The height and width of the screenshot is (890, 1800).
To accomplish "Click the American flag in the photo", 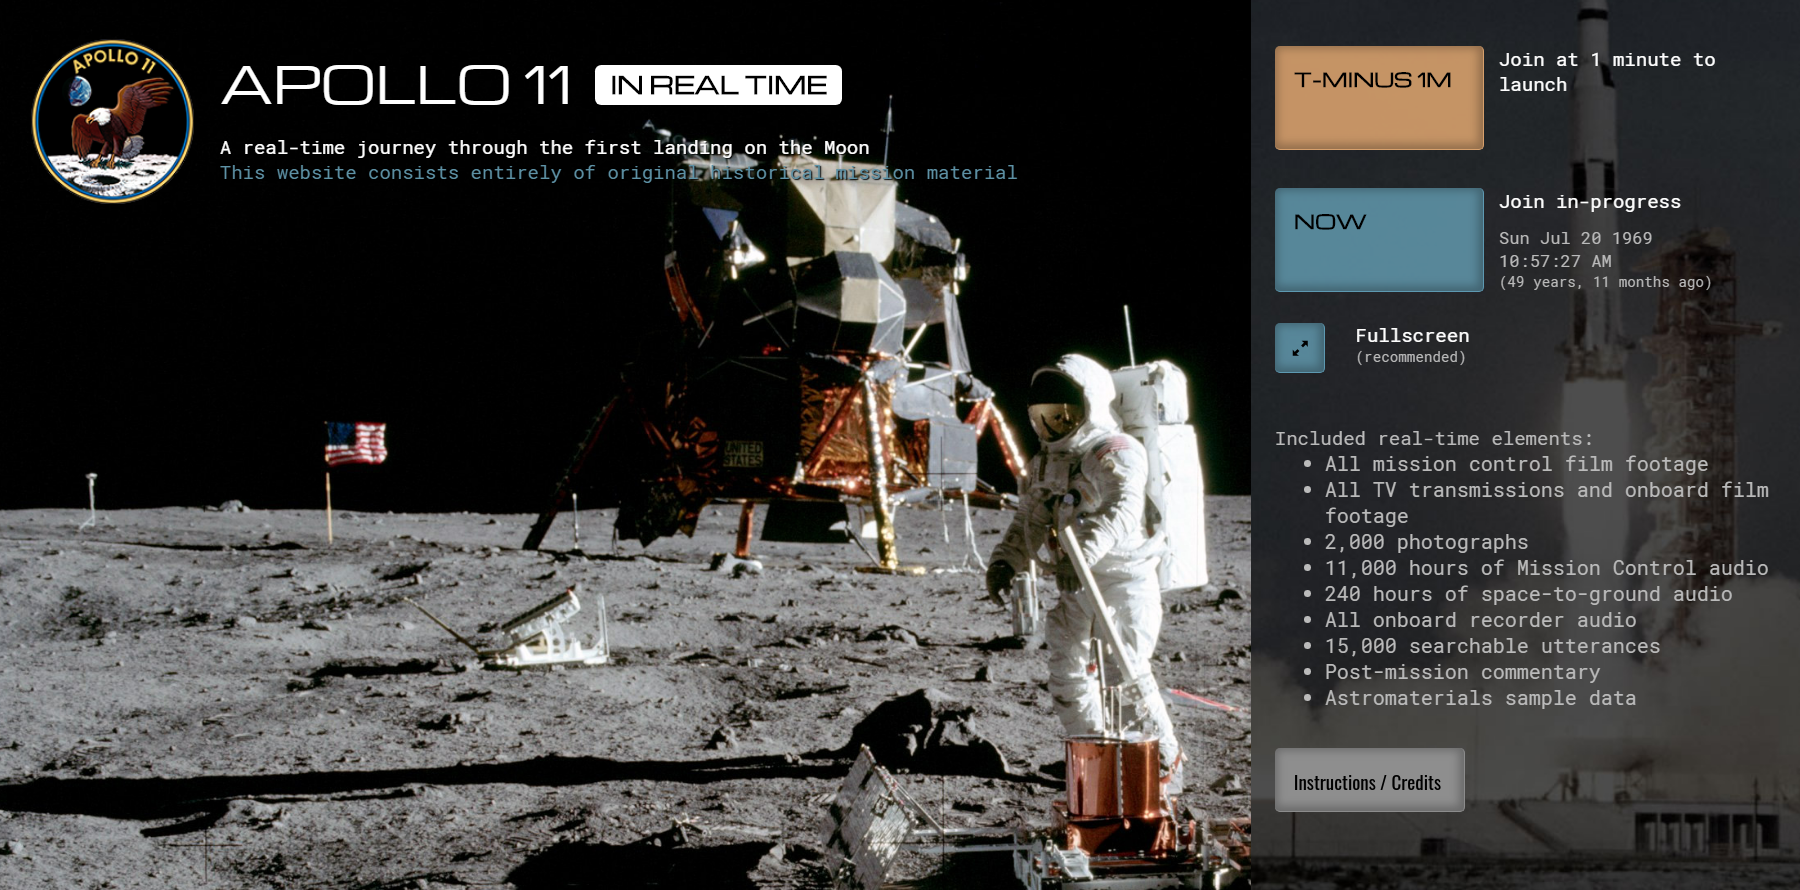I will coord(355,443).
